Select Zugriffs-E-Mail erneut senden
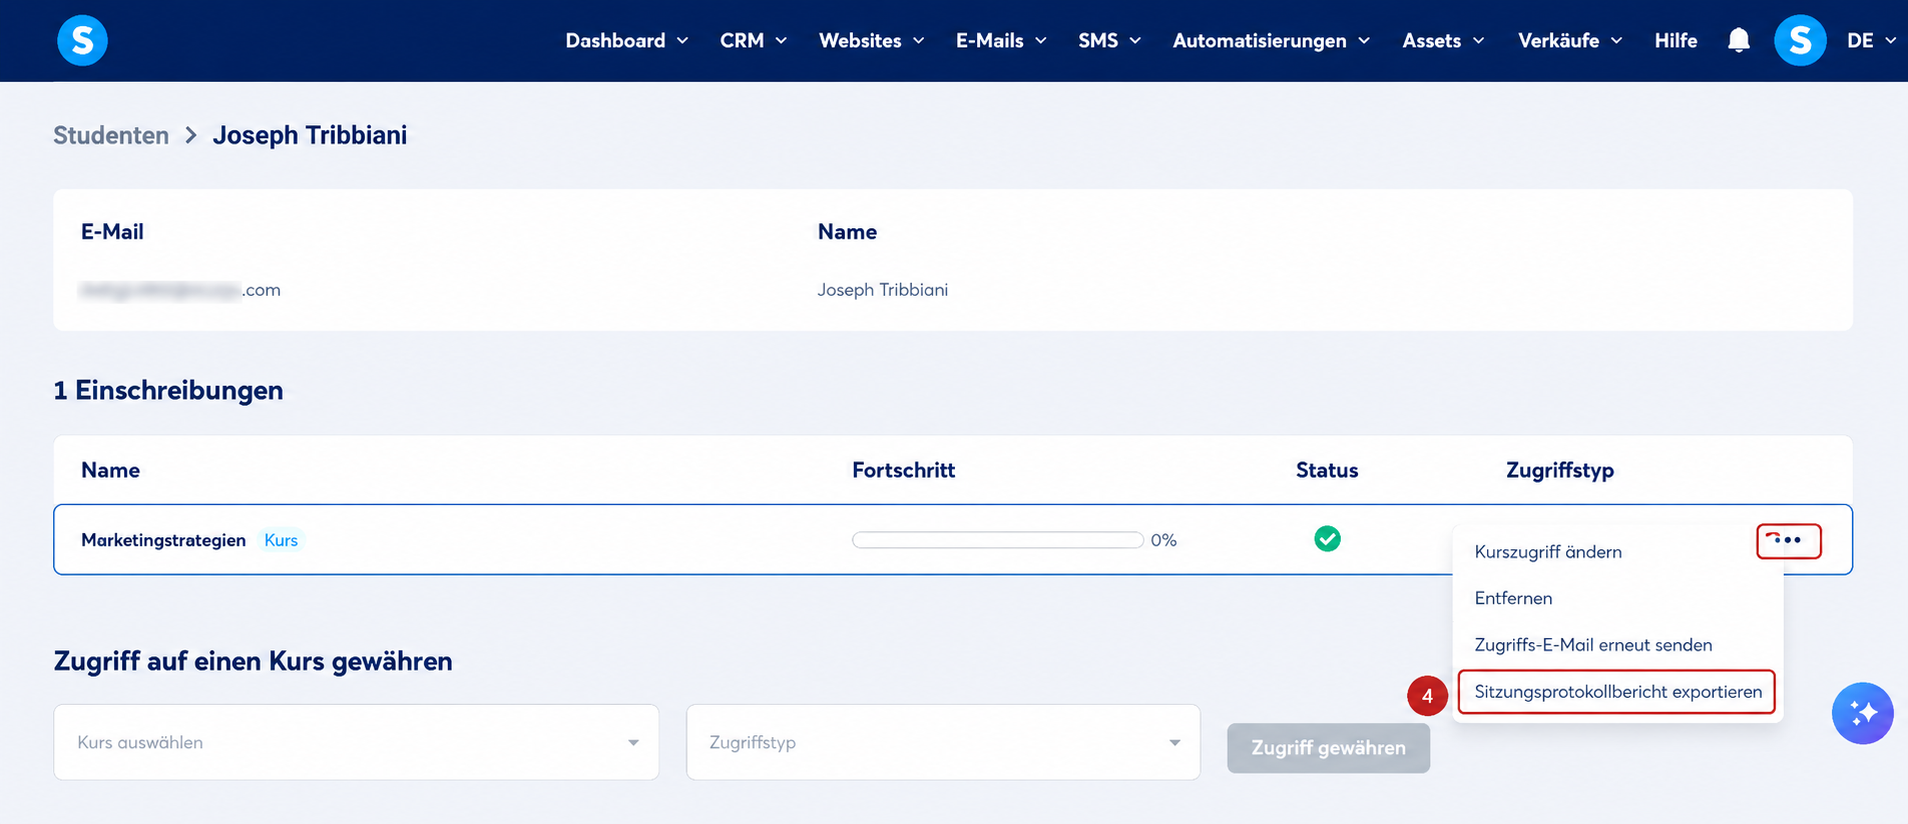The image size is (1908, 824). [x=1593, y=645]
